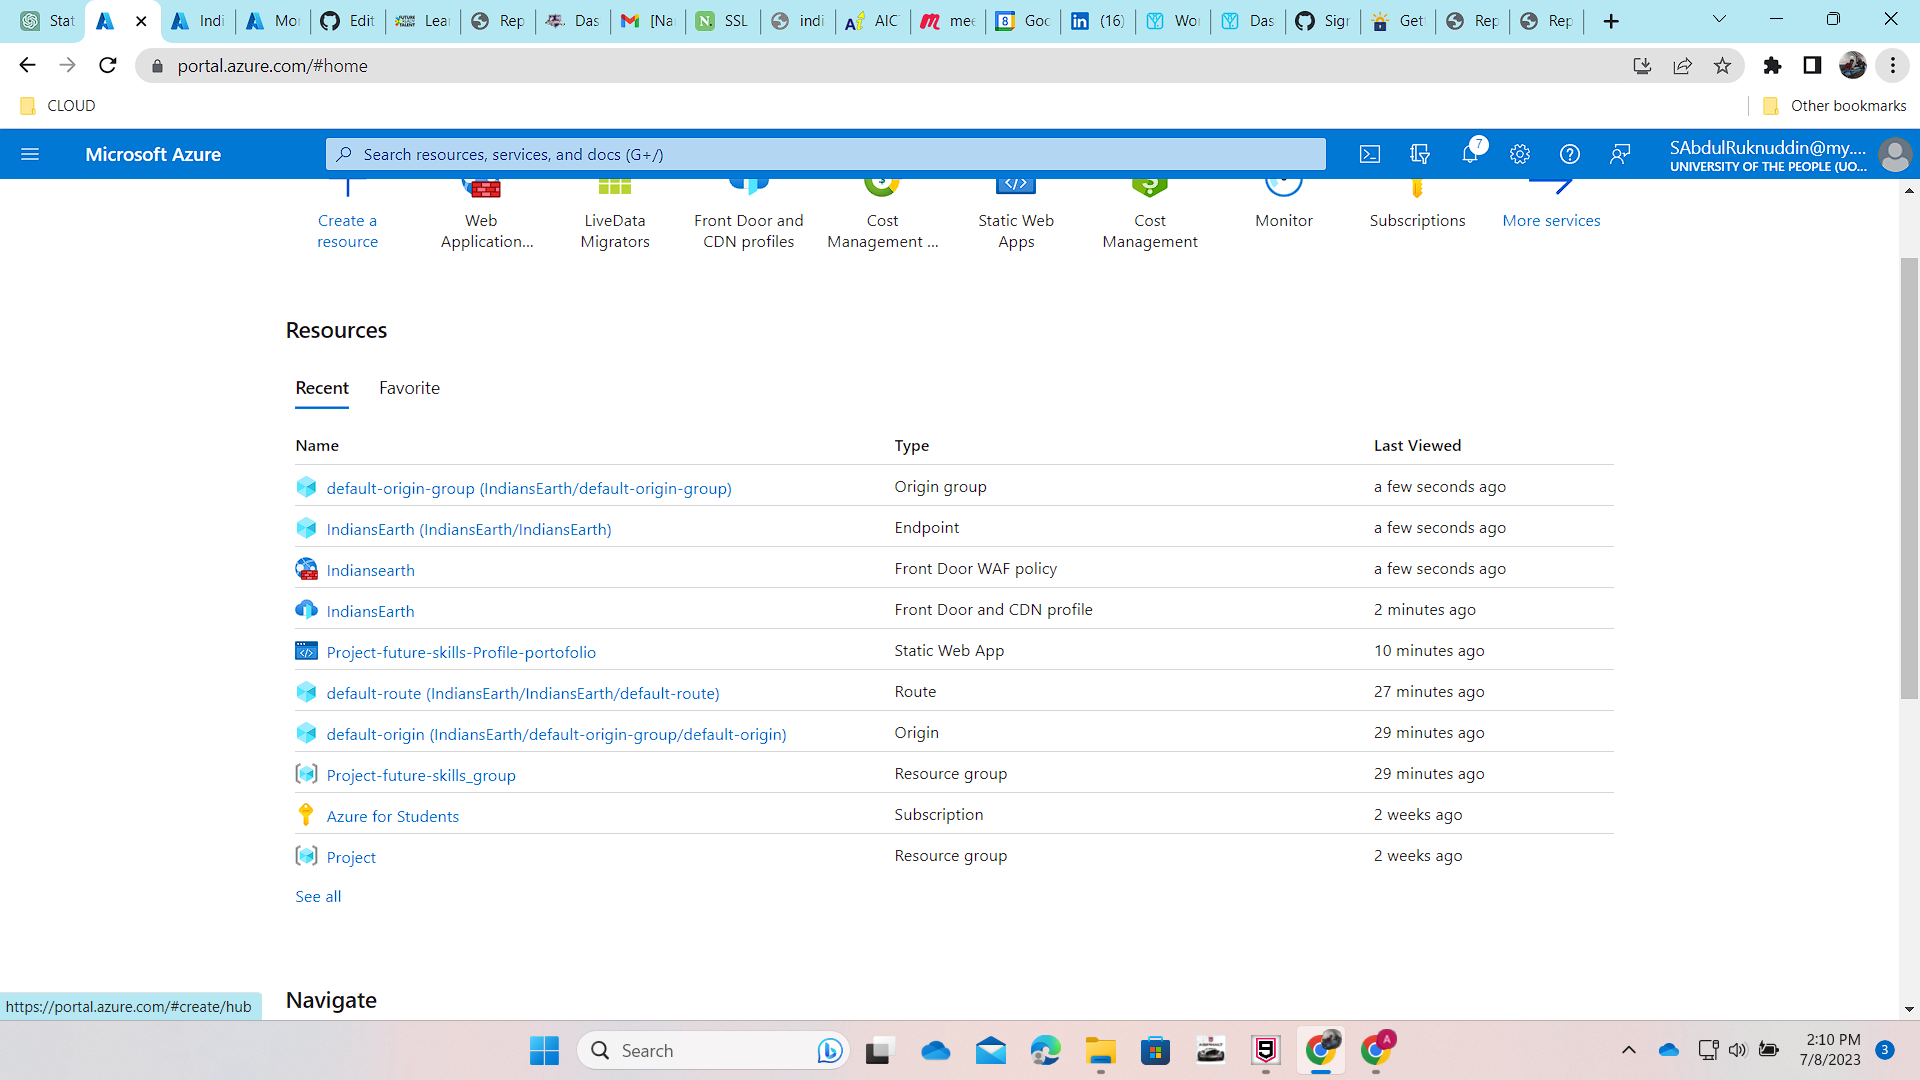Viewport: 1920px width, 1080px height.
Task: Switch to the Favorite tab
Action: [409, 388]
